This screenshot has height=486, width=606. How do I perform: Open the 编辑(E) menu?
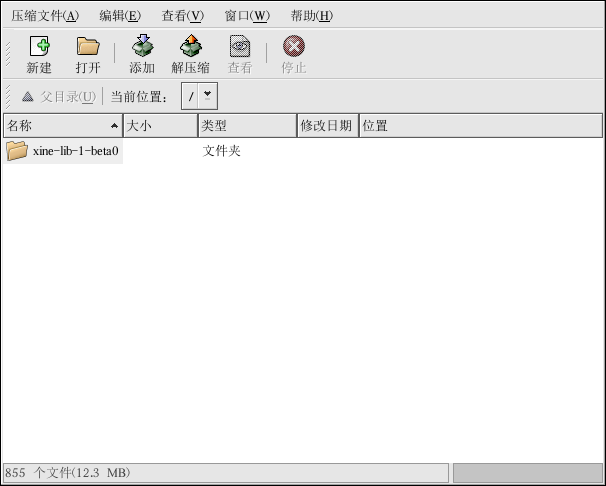click(120, 16)
